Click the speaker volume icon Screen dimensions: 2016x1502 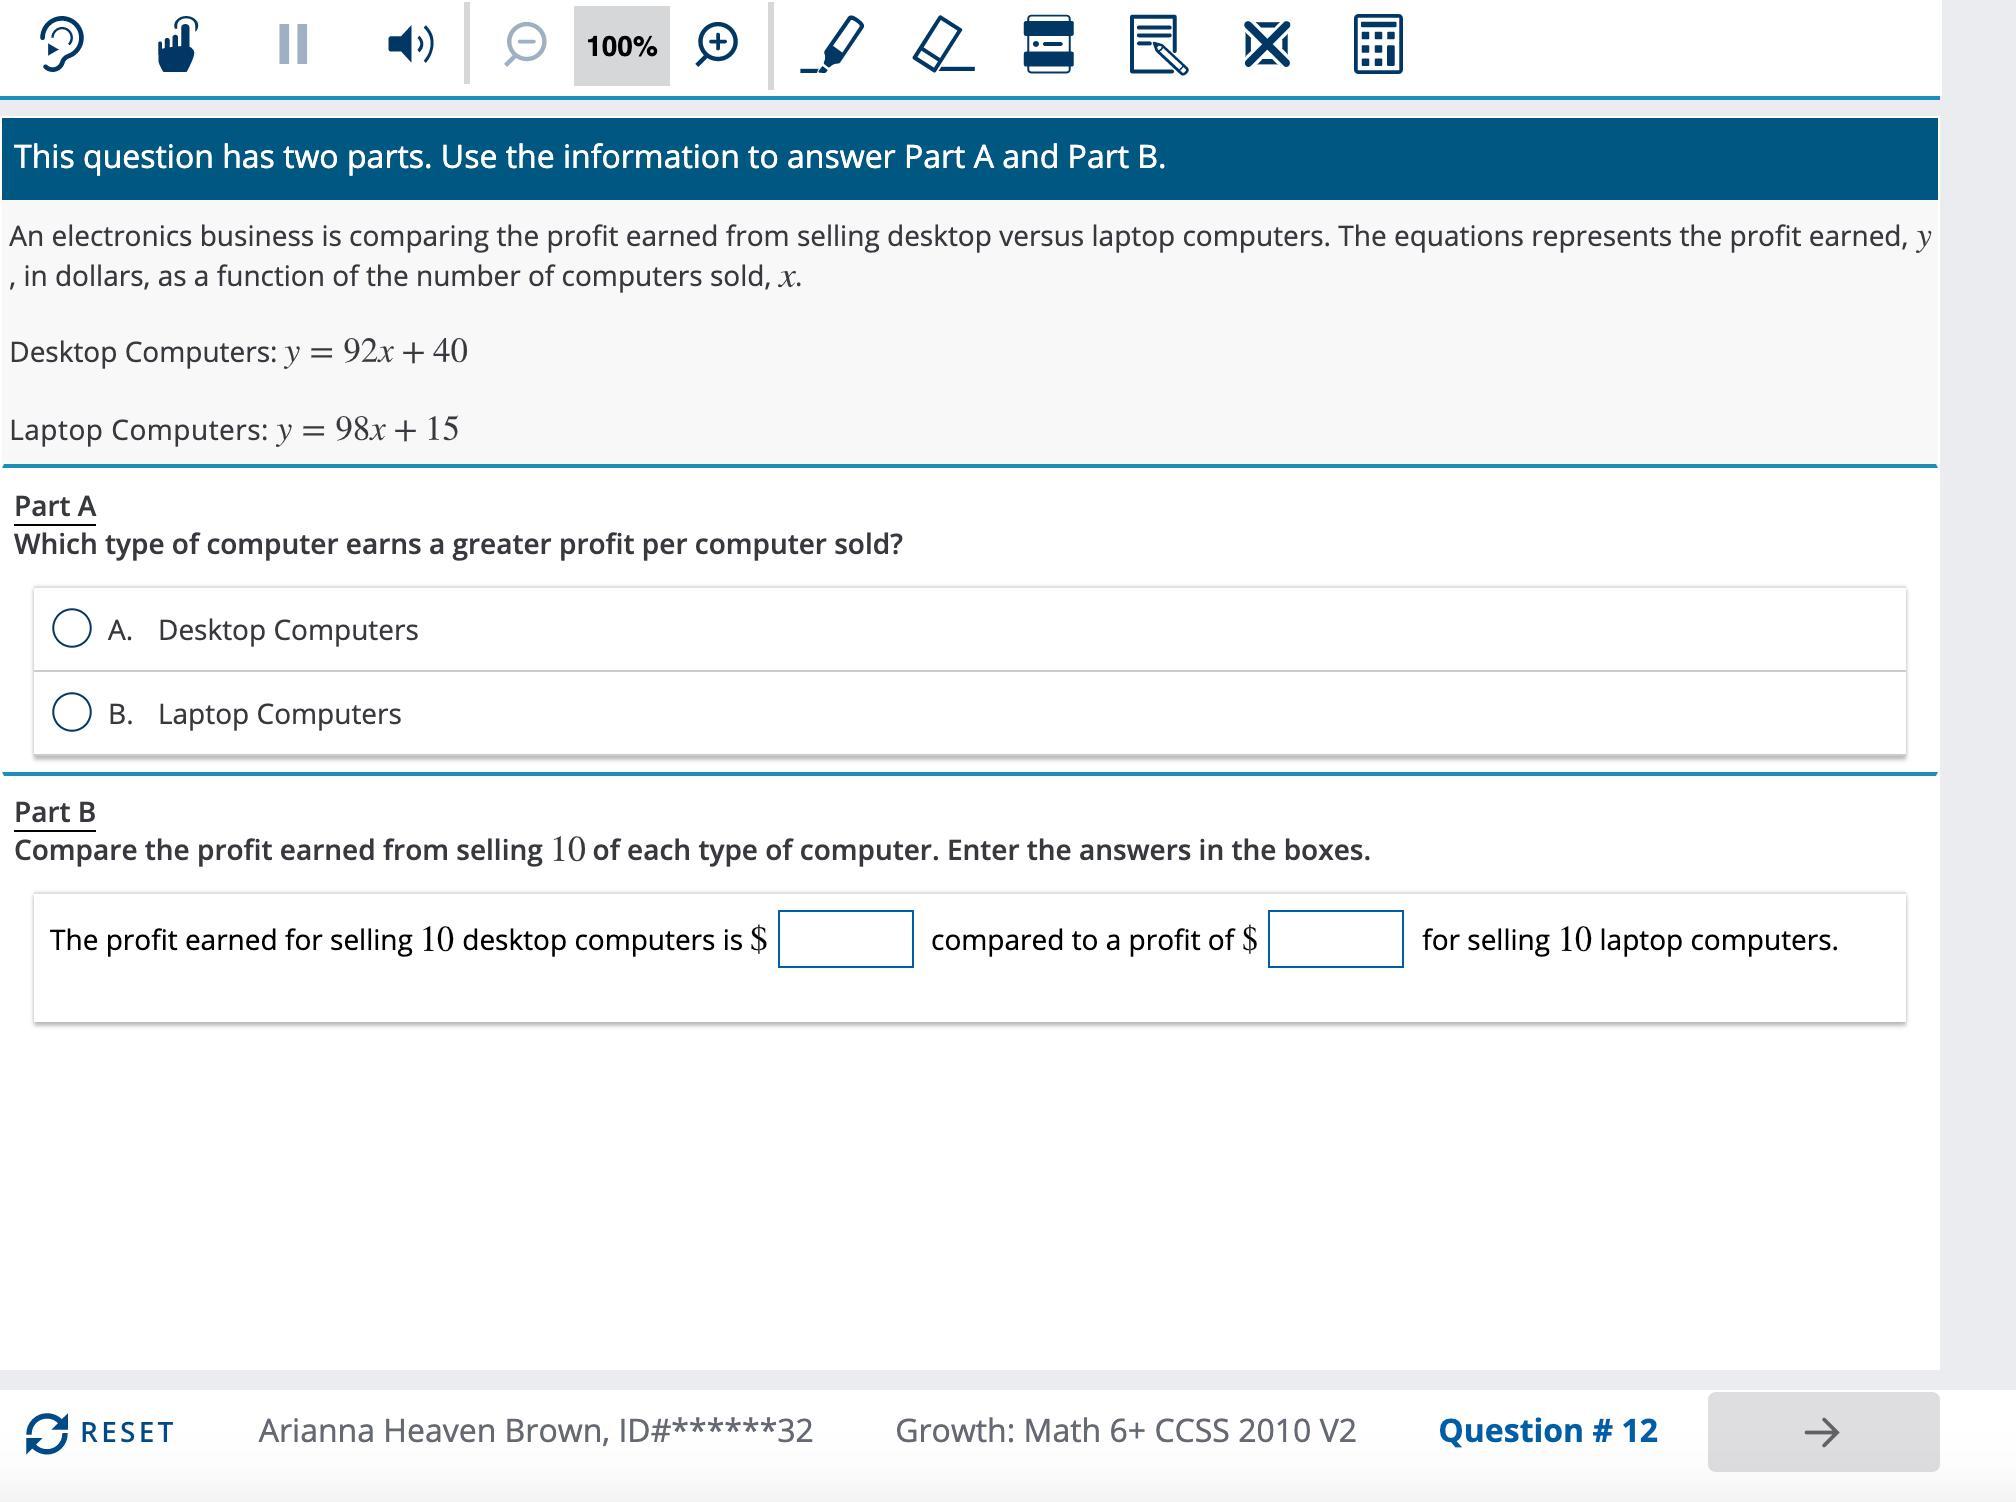pos(410,45)
